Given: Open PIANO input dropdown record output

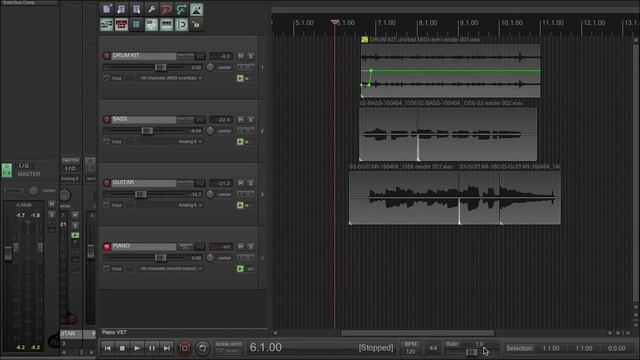Looking at the screenshot, I should click(x=171, y=269).
